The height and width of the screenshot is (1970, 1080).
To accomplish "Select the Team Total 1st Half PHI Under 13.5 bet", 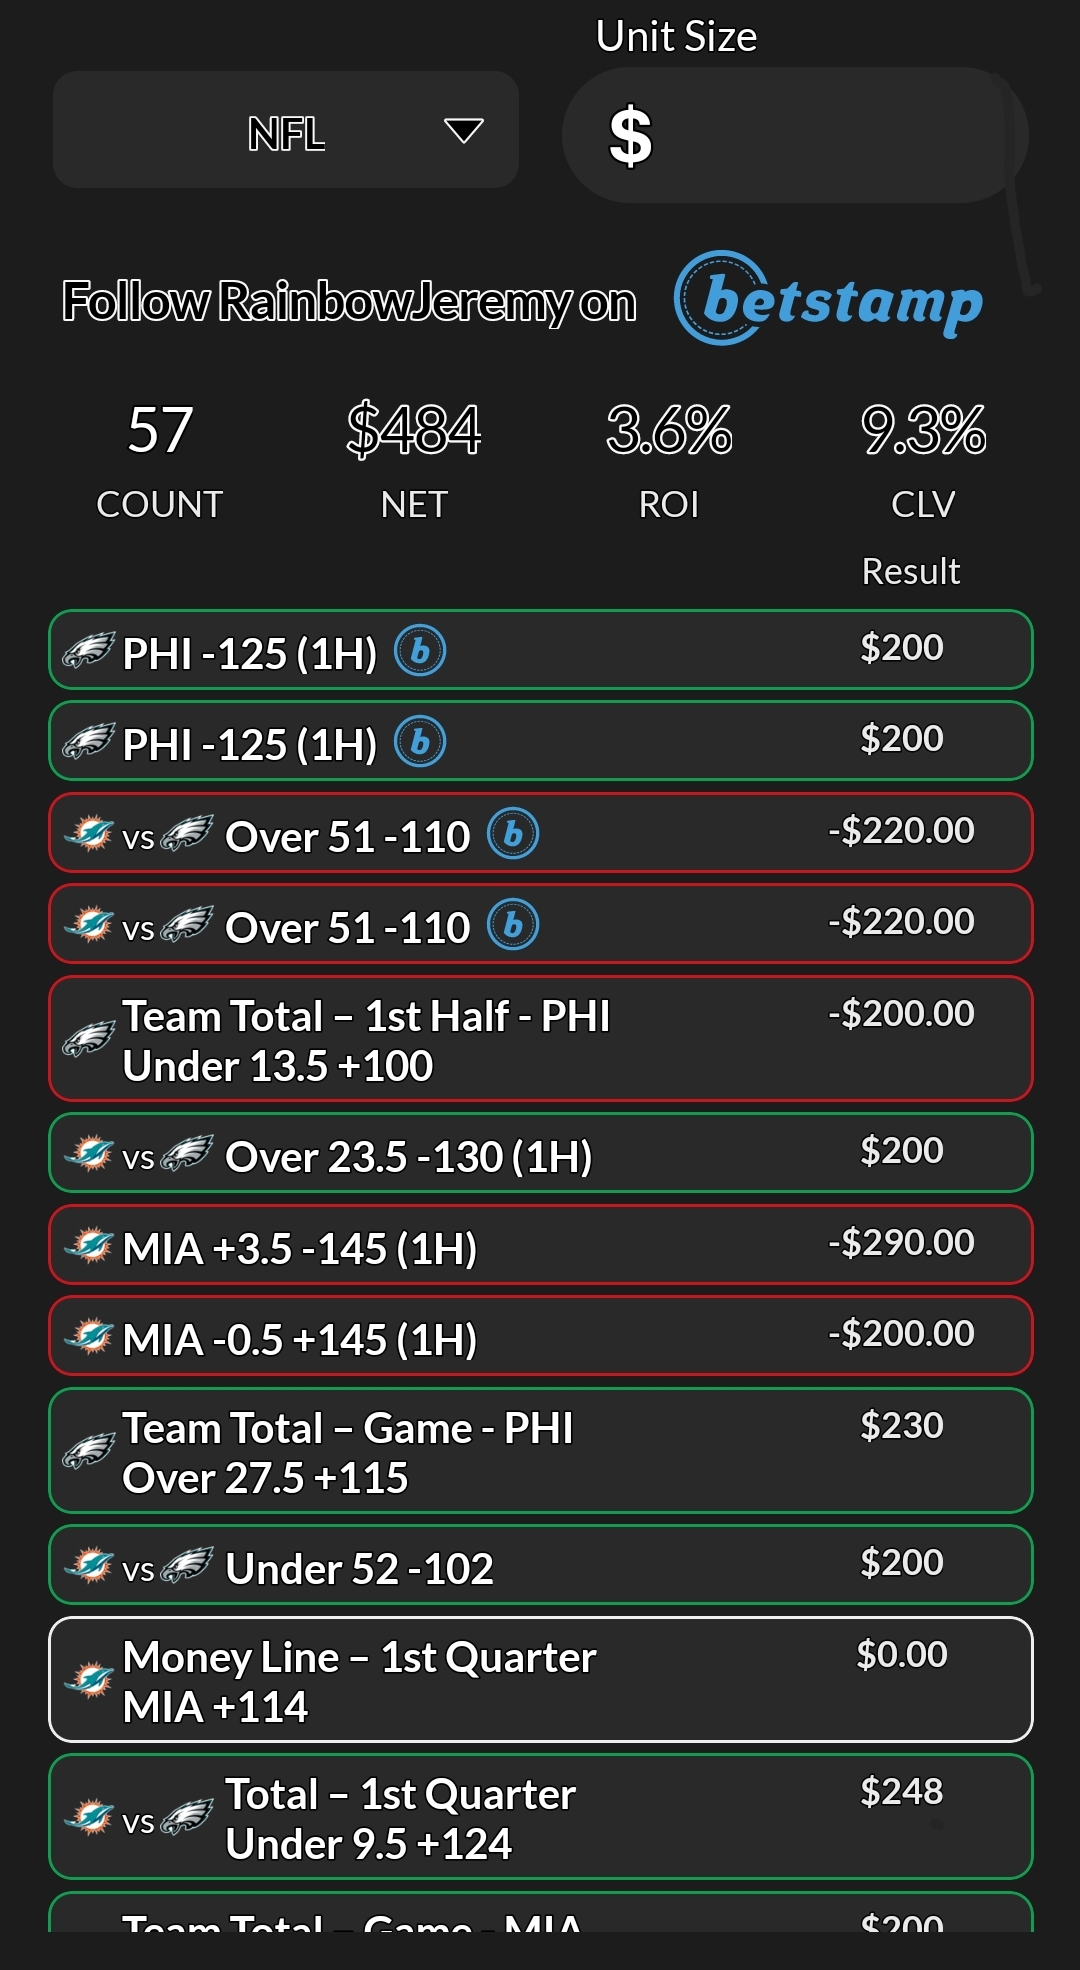I will (x=540, y=1040).
